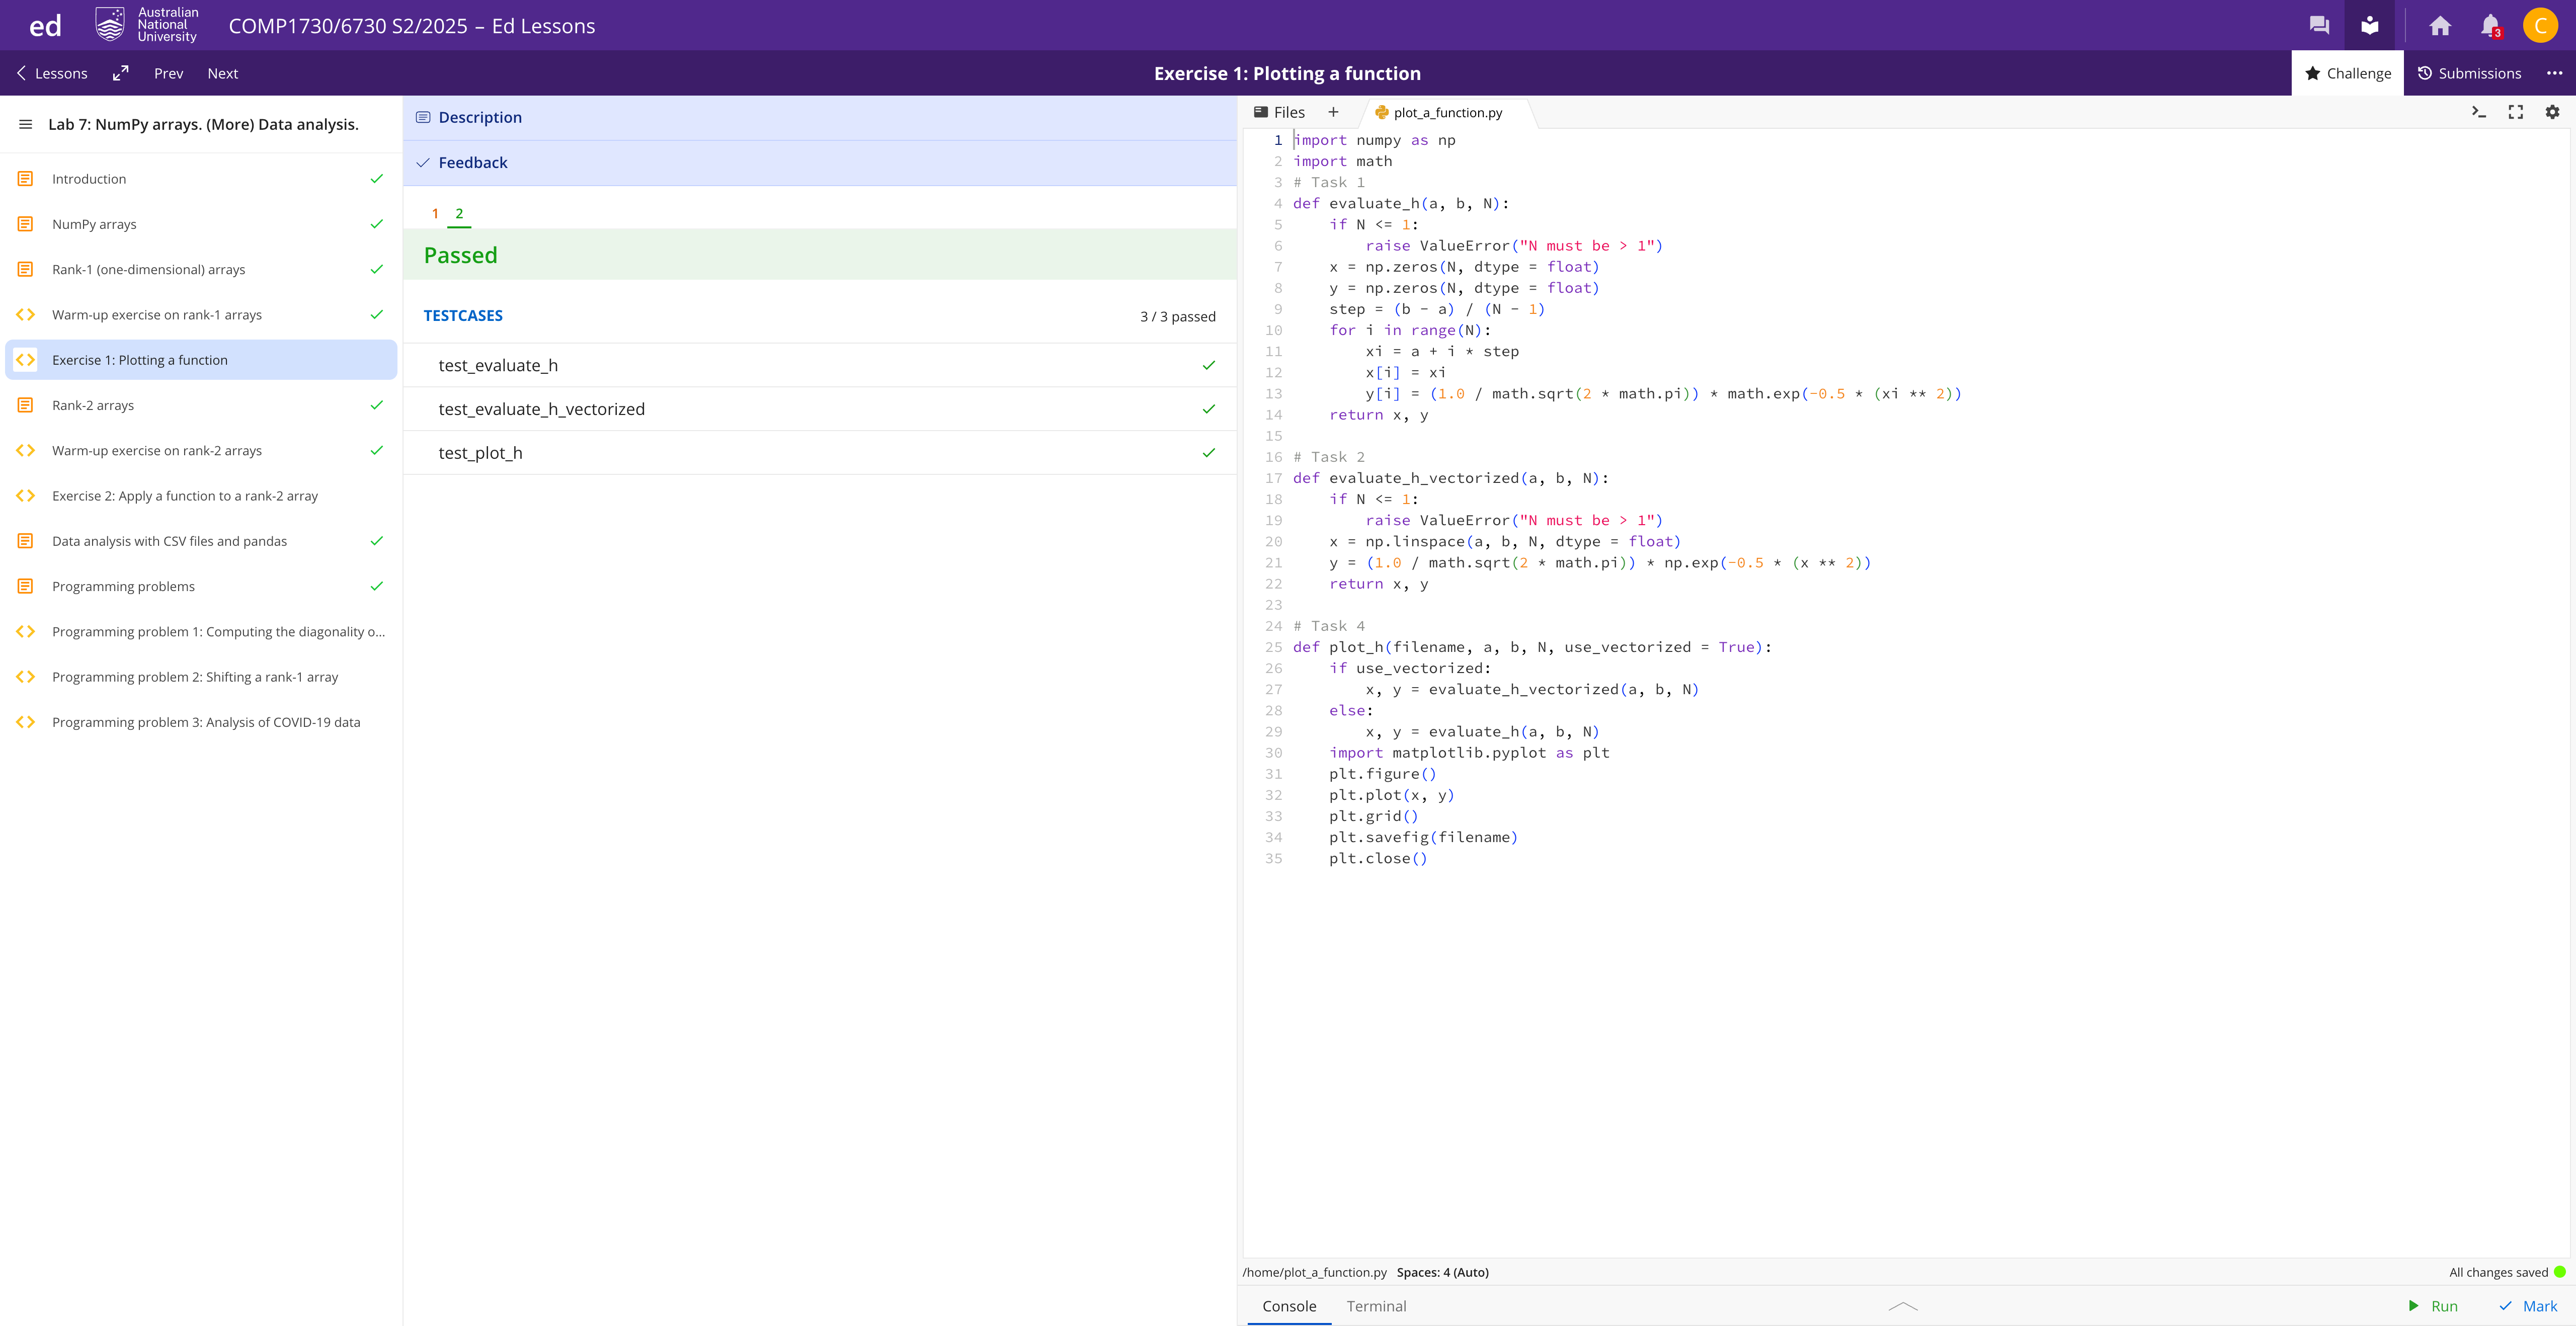Toggle fullscreen editor icon

tap(2516, 112)
